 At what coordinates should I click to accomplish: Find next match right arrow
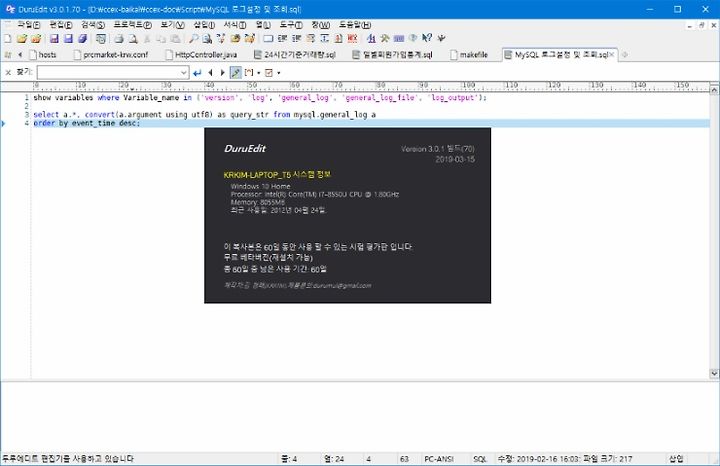(x=223, y=73)
